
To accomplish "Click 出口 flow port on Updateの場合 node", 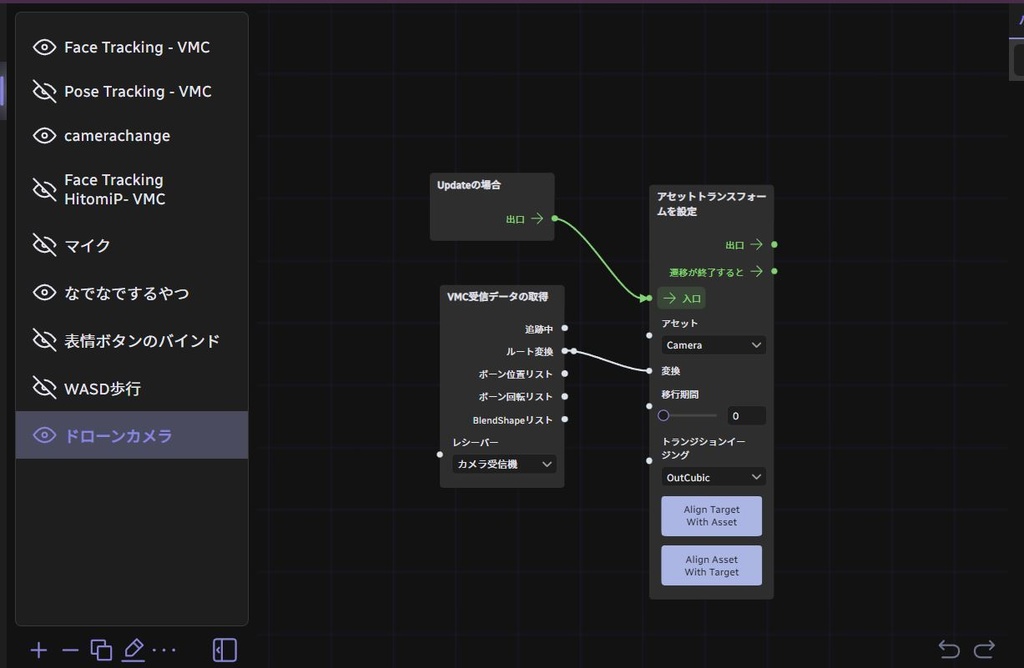I will (554, 219).
